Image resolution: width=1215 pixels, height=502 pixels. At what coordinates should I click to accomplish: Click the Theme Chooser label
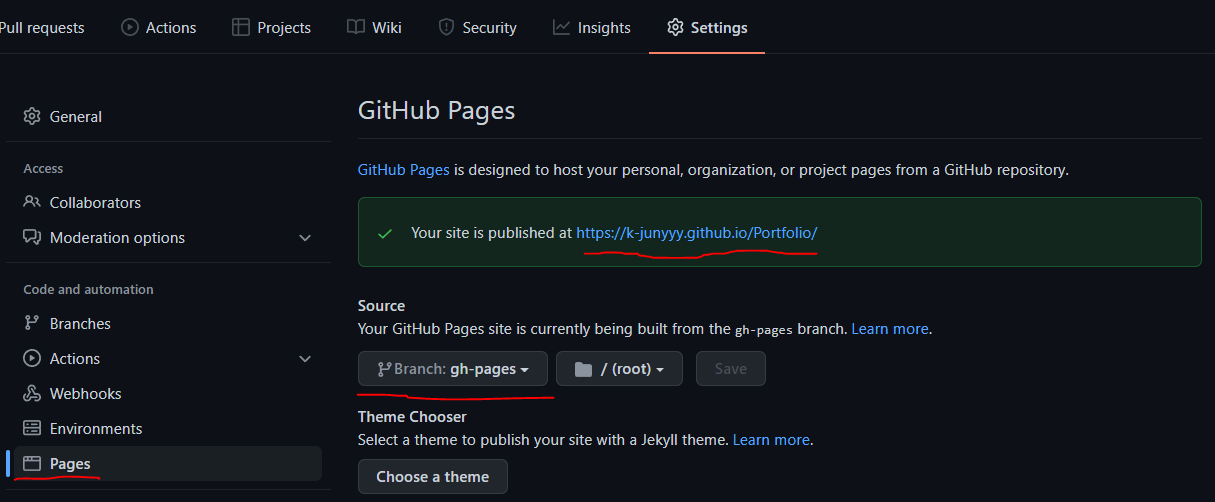tap(413, 416)
